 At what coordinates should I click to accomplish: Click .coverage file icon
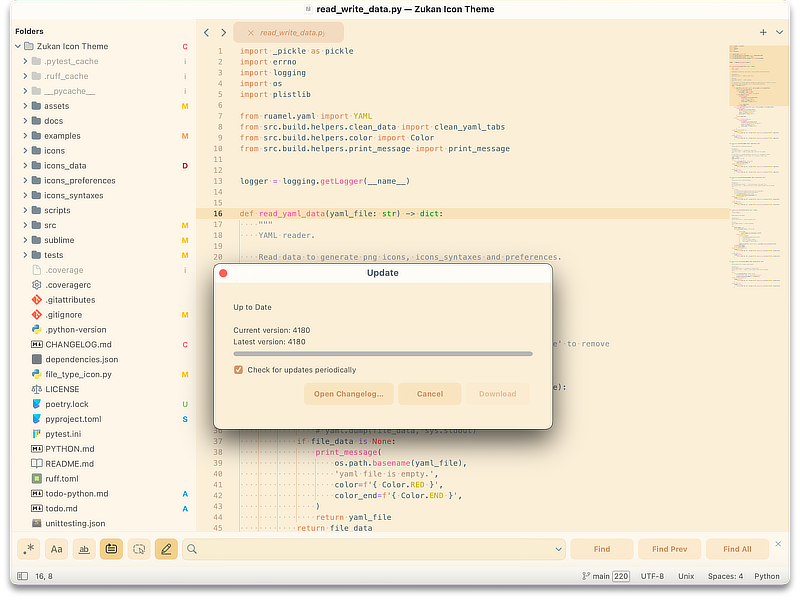(37, 270)
